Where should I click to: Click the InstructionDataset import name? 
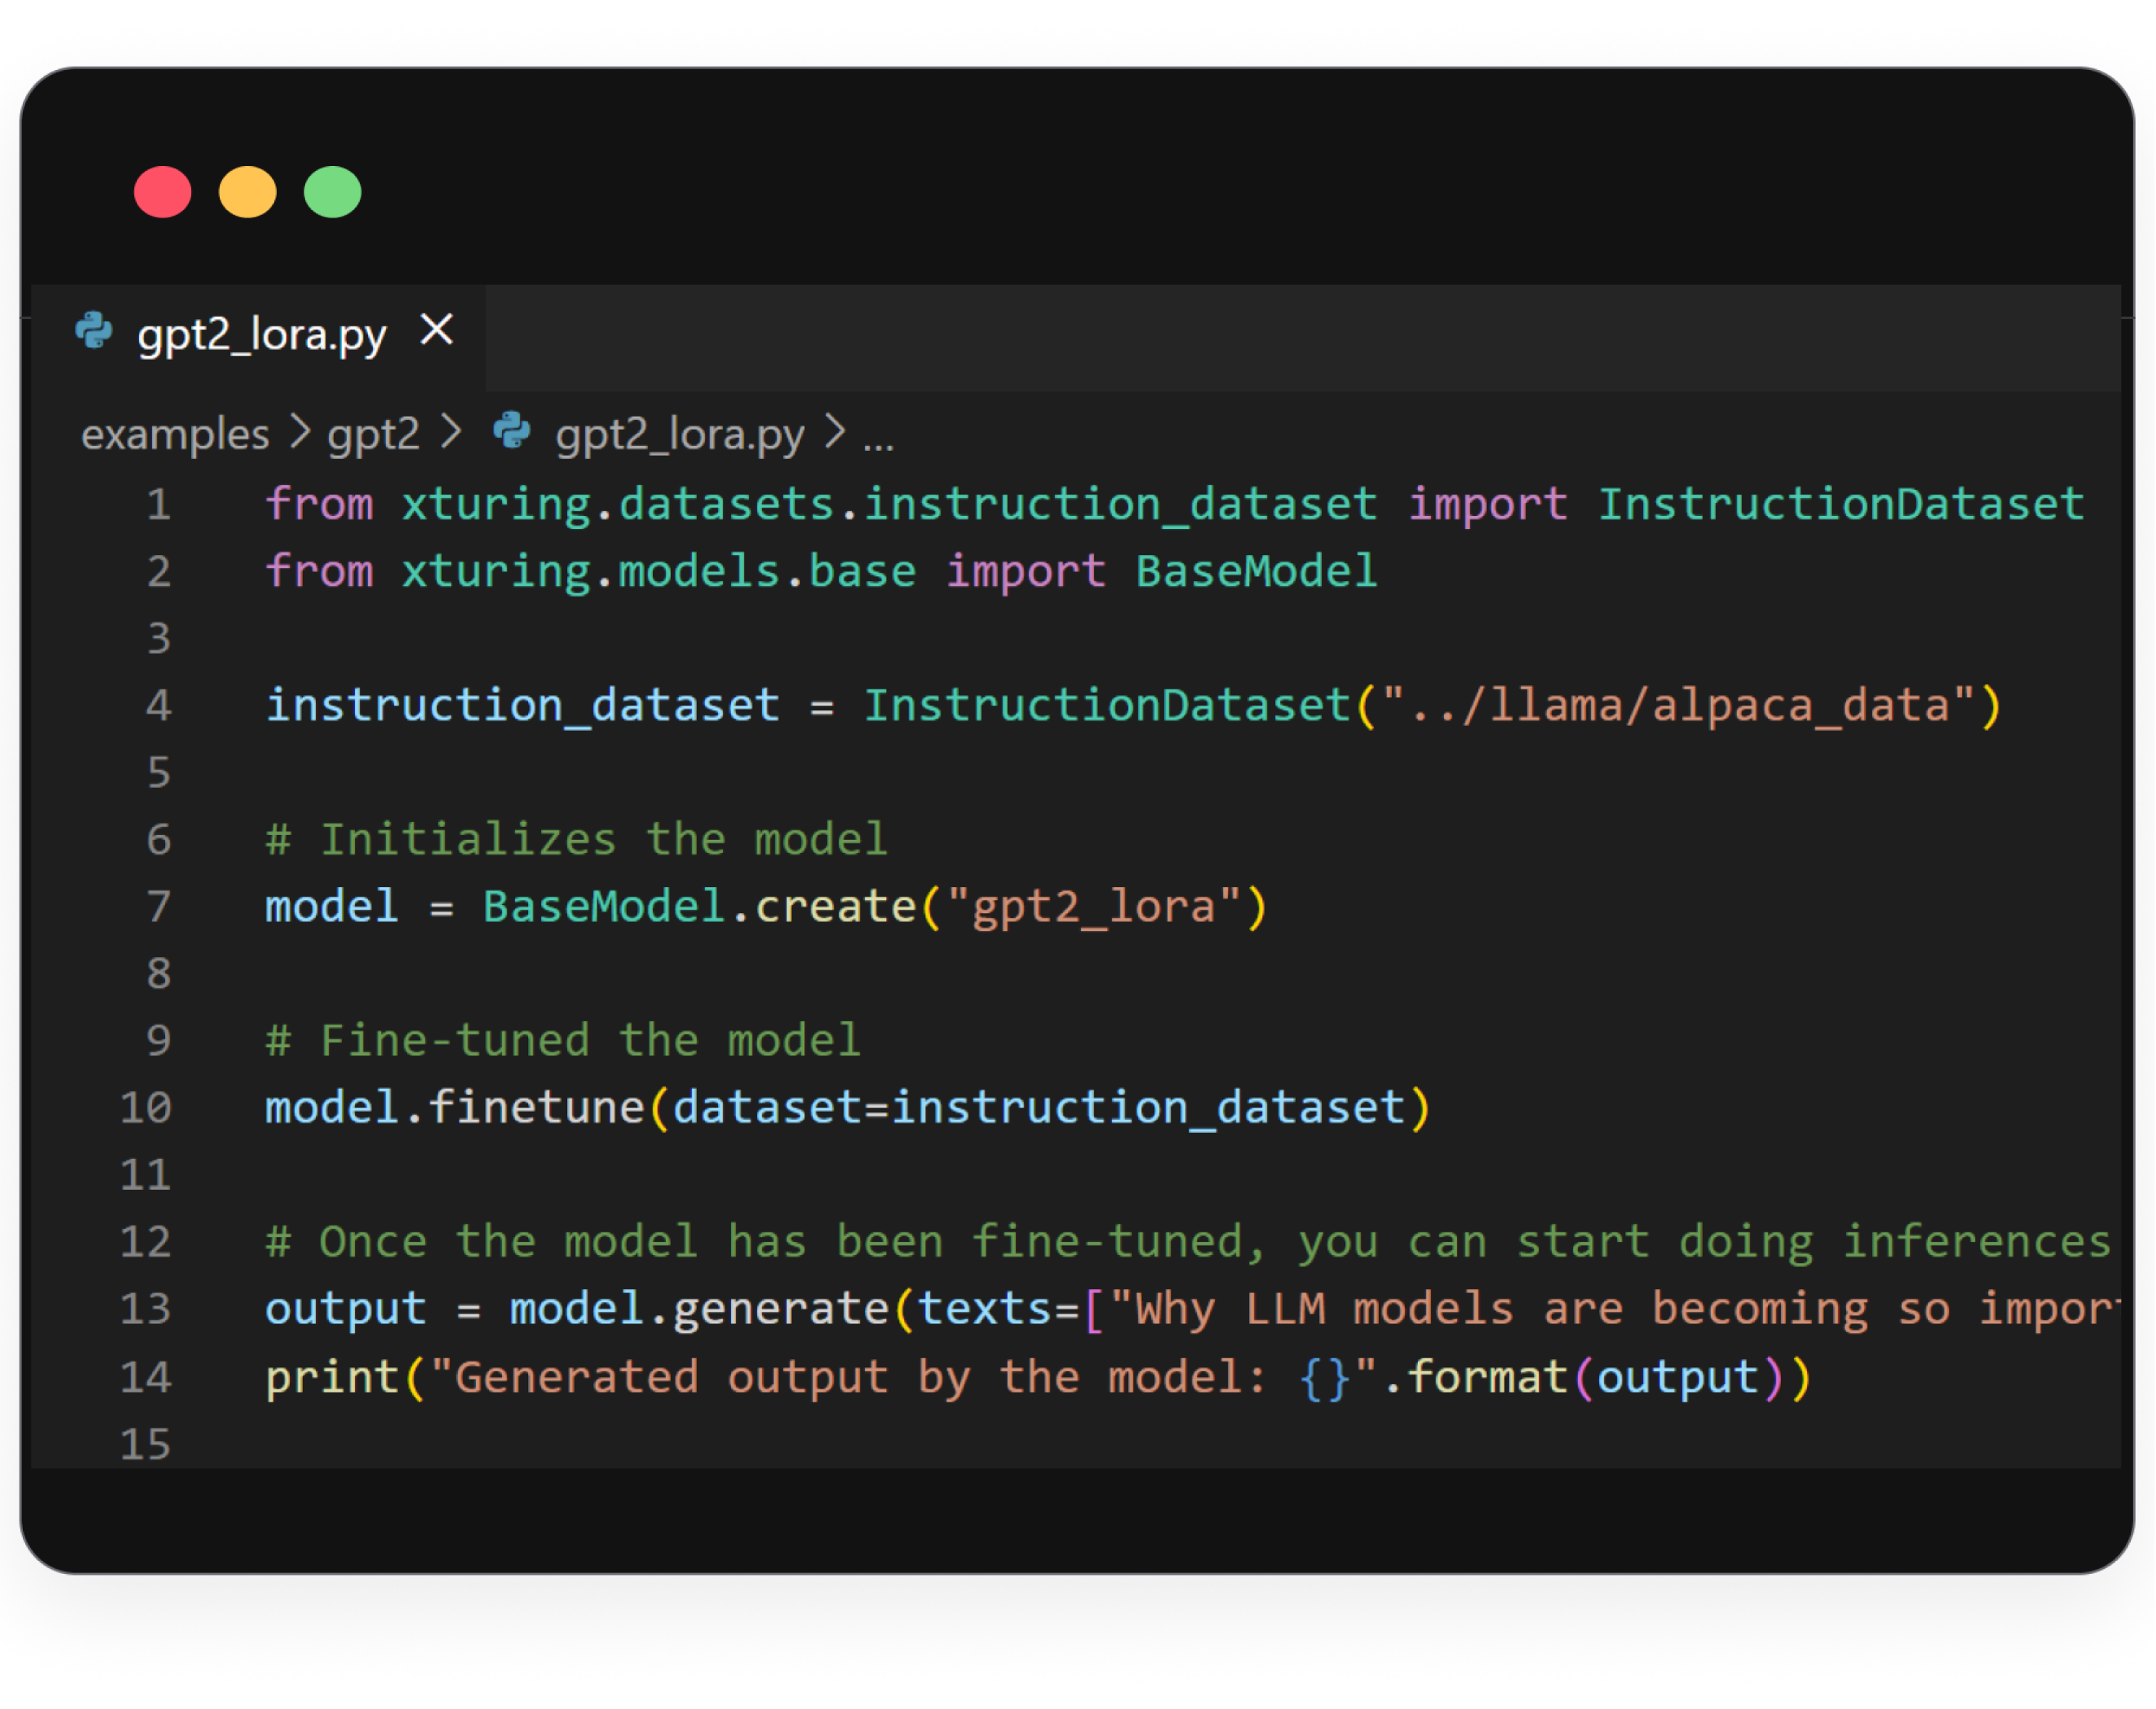click(x=1840, y=504)
